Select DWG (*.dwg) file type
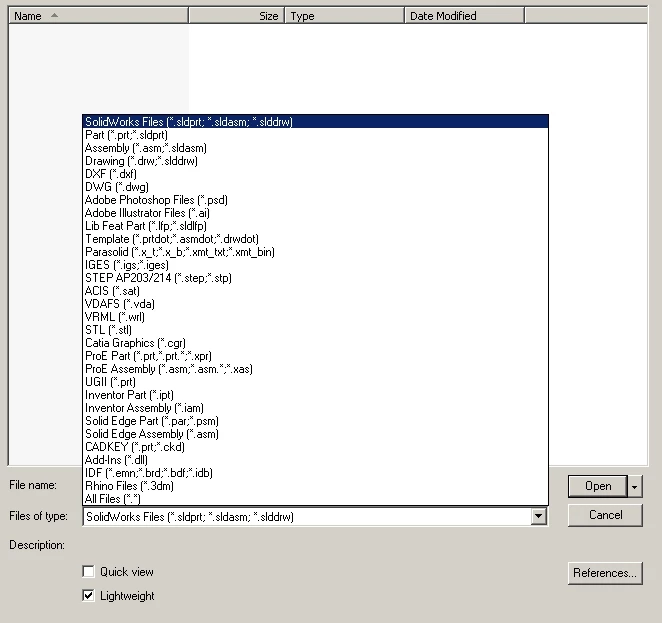 tap(315, 187)
